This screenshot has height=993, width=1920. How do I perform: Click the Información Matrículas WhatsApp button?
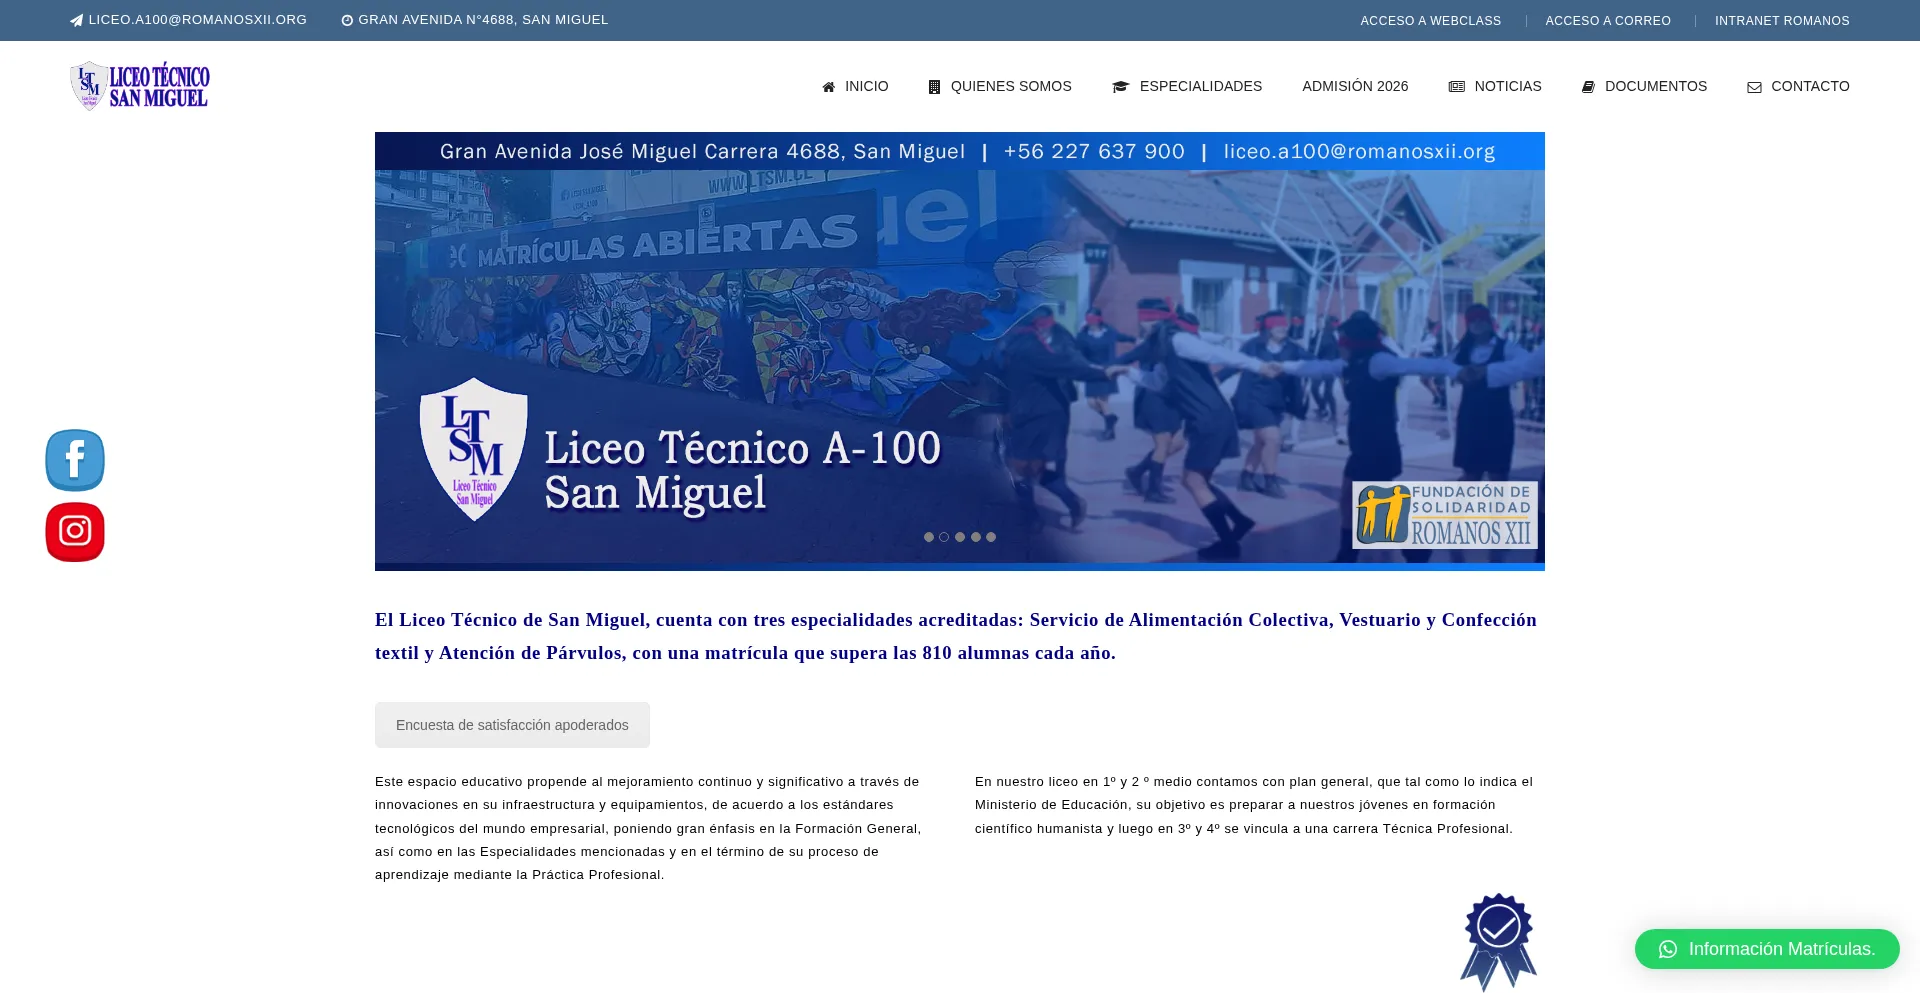click(1767, 949)
